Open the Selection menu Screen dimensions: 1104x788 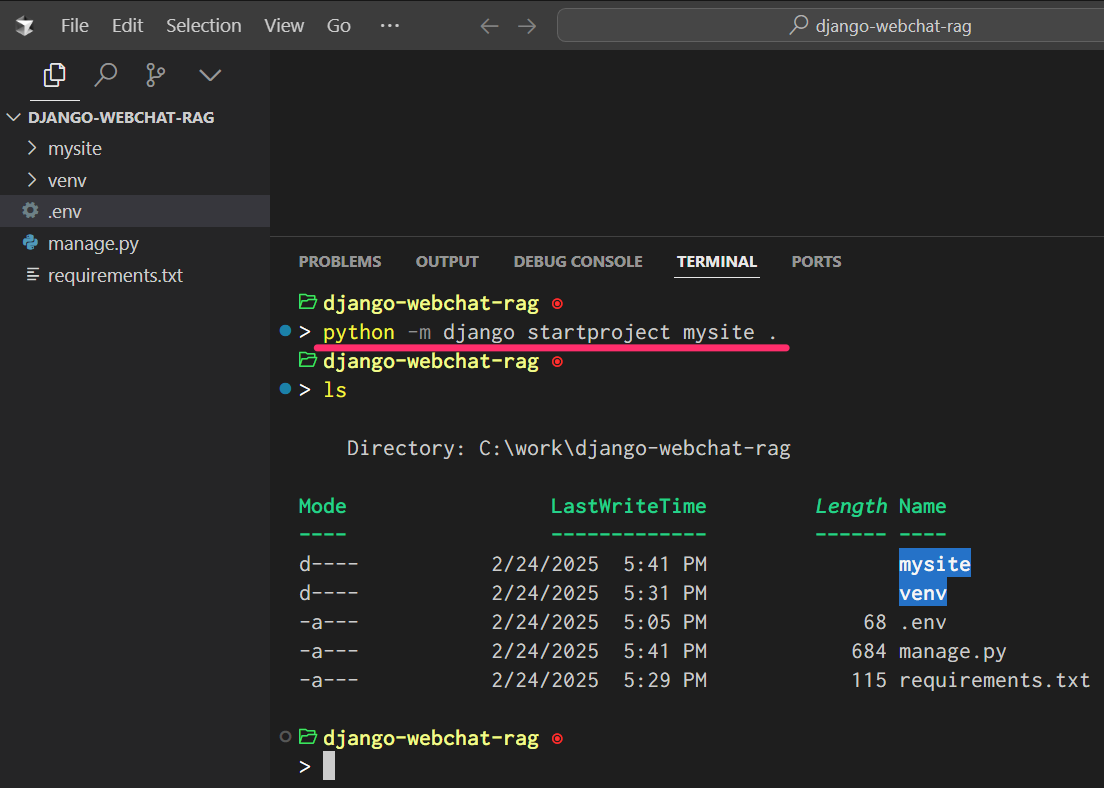(203, 26)
